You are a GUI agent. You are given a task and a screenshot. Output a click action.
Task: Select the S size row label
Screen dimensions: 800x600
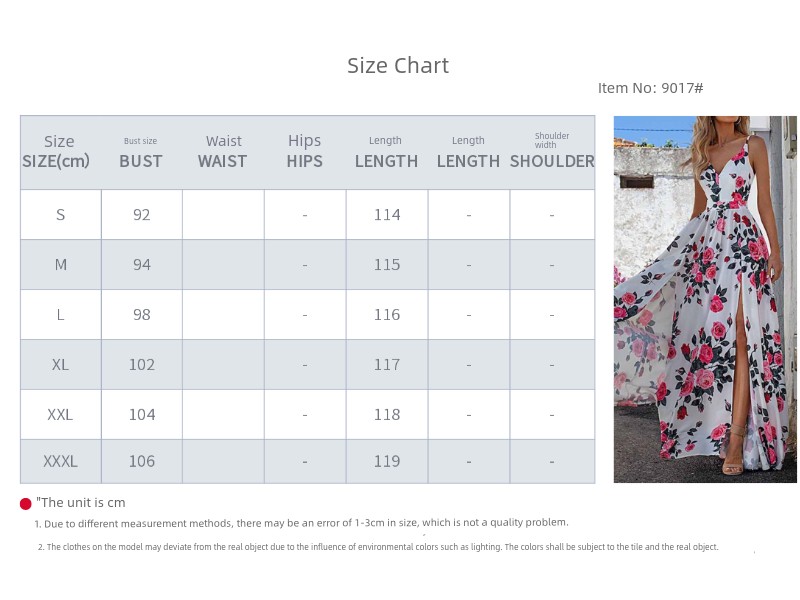(x=61, y=215)
